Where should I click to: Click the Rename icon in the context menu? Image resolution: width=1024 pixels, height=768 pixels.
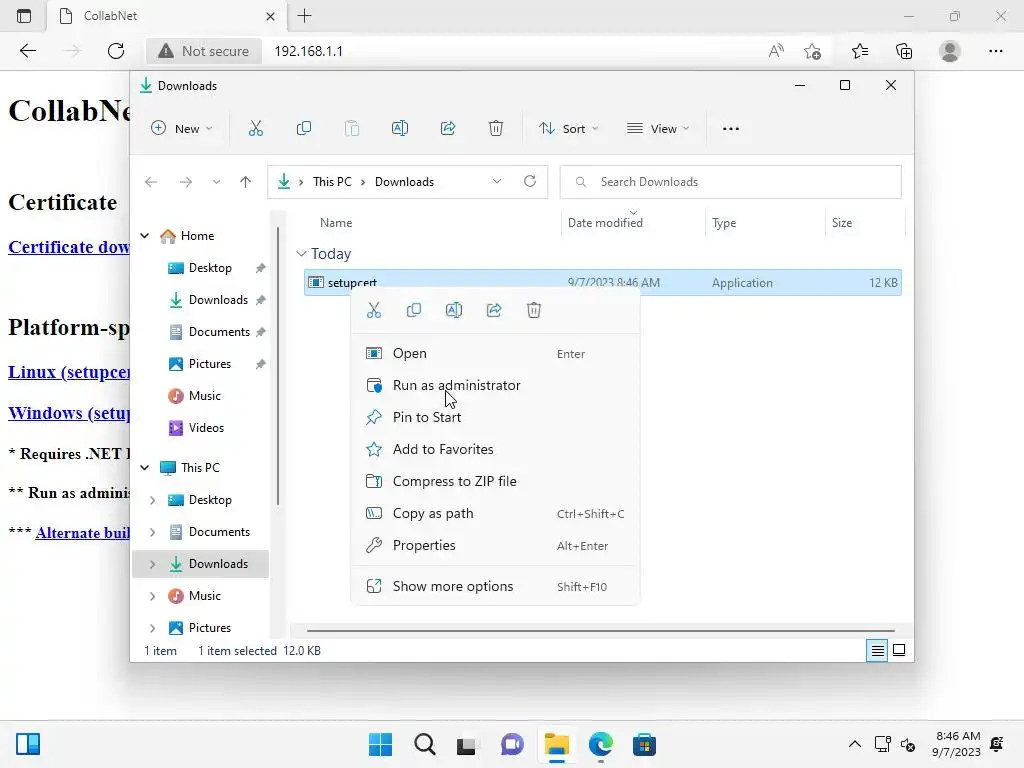454,310
